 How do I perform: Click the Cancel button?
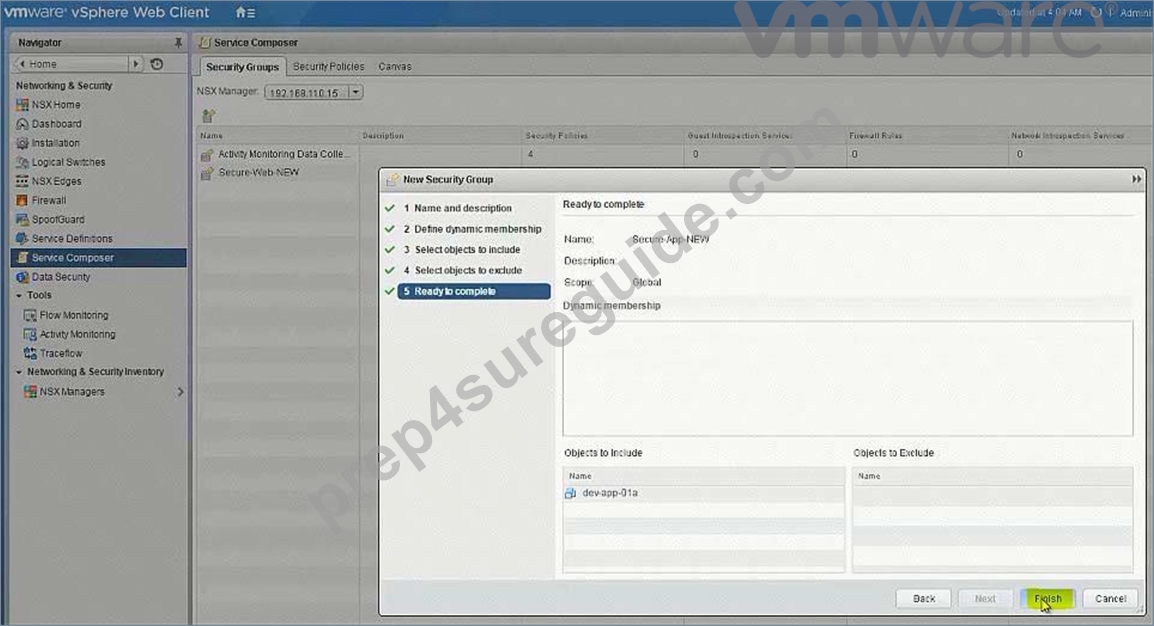[1111, 599]
